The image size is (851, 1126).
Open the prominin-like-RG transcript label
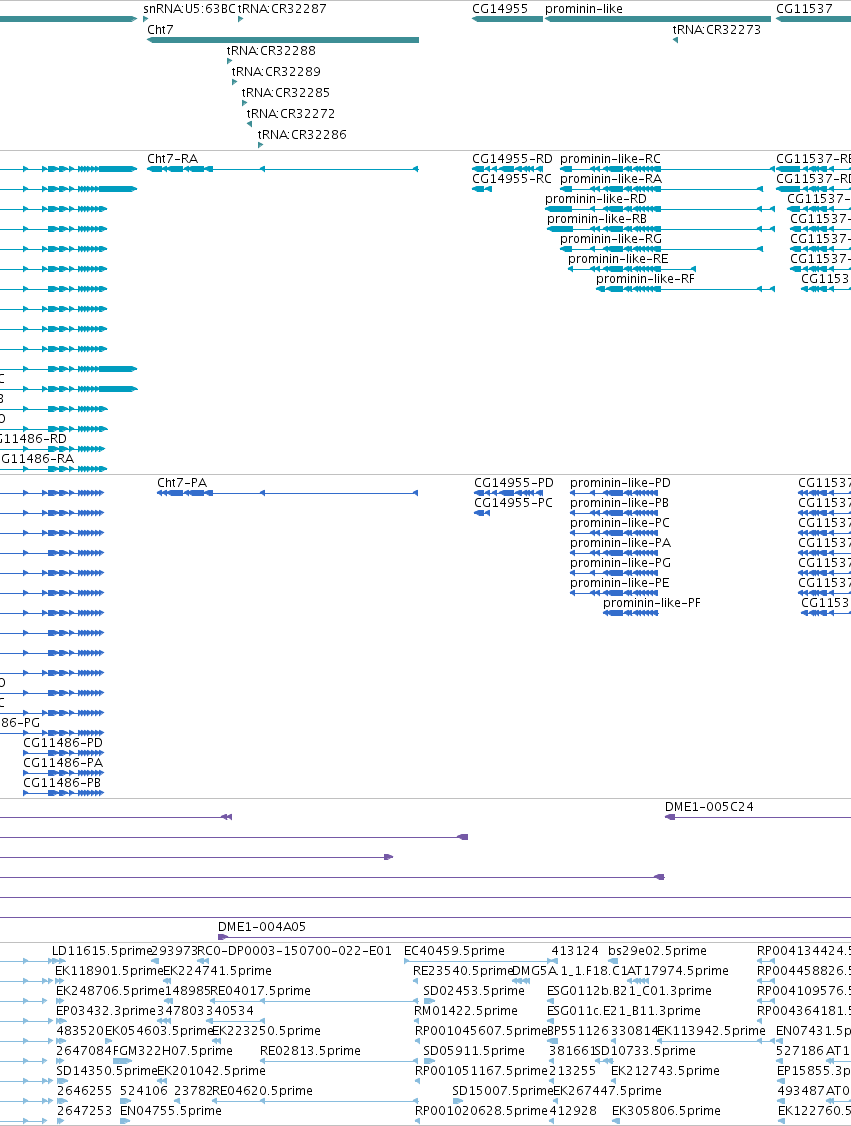611,239
